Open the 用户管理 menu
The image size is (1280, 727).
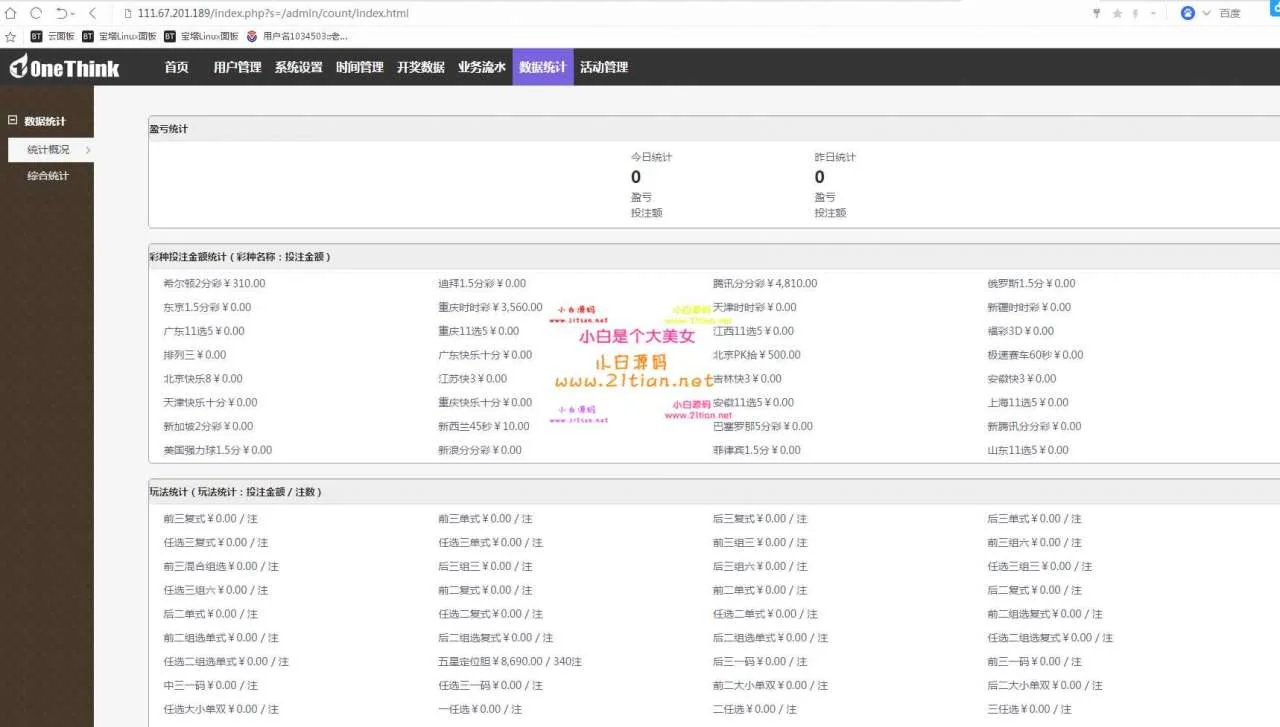point(237,67)
